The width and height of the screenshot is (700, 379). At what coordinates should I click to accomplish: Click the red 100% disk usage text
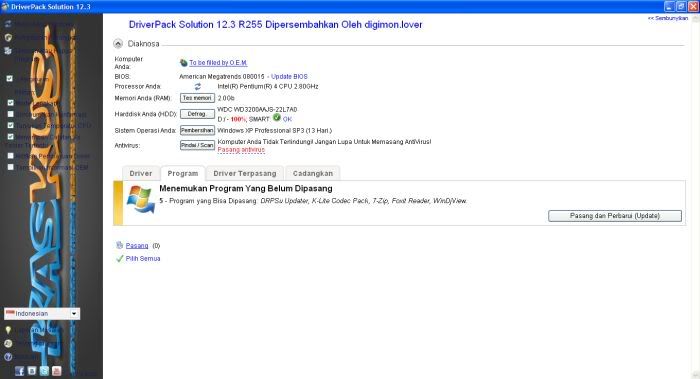(238, 119)
